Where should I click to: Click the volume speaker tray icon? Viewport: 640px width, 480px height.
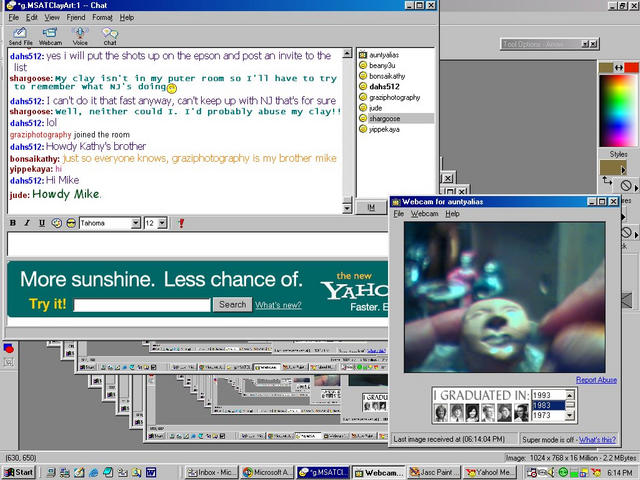(x=552, y=472)
